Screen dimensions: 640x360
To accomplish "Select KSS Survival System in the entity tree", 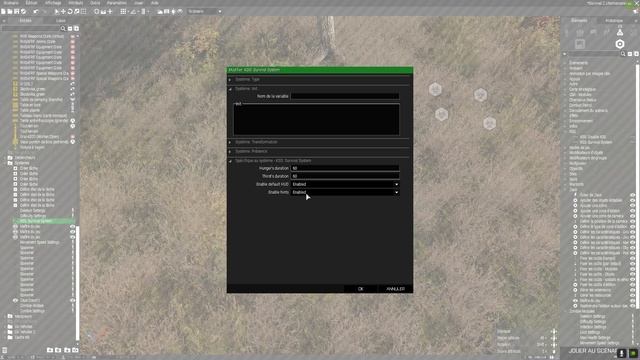I will click(x=36, y=221).
